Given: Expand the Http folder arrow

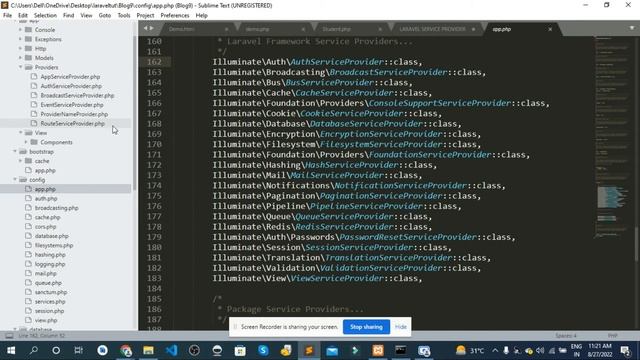Looking at the screenshot, I should coord(20,49).
